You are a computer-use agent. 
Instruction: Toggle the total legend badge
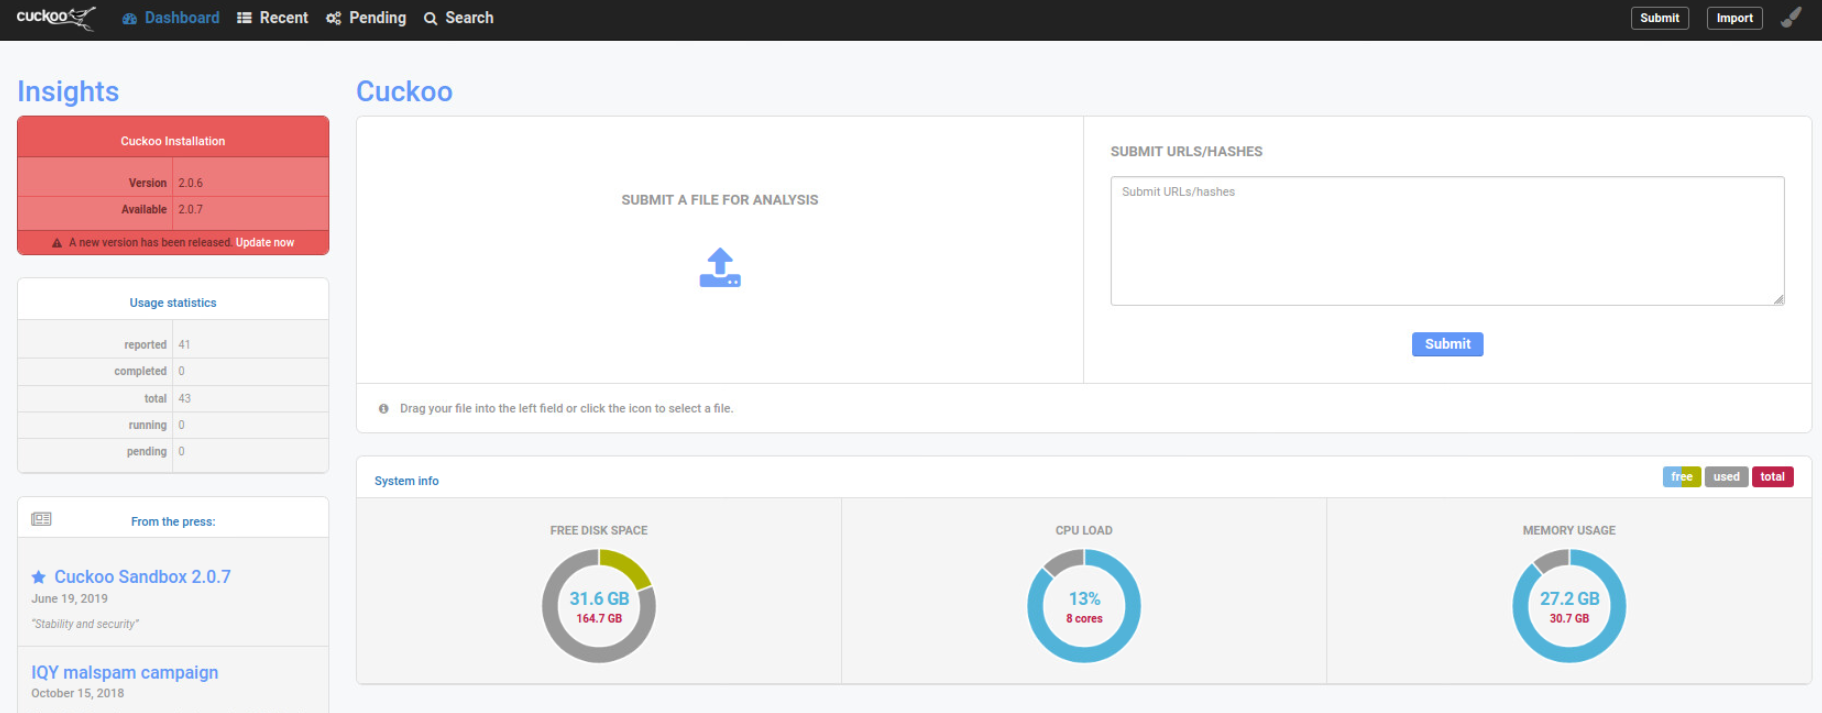pos(1772,477)
